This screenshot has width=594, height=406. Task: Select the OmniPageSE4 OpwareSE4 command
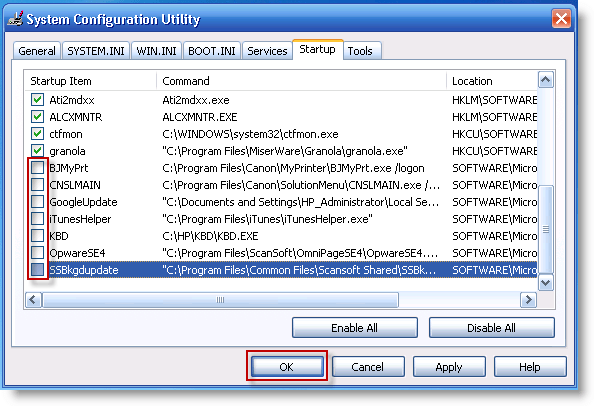pos(300,253)
